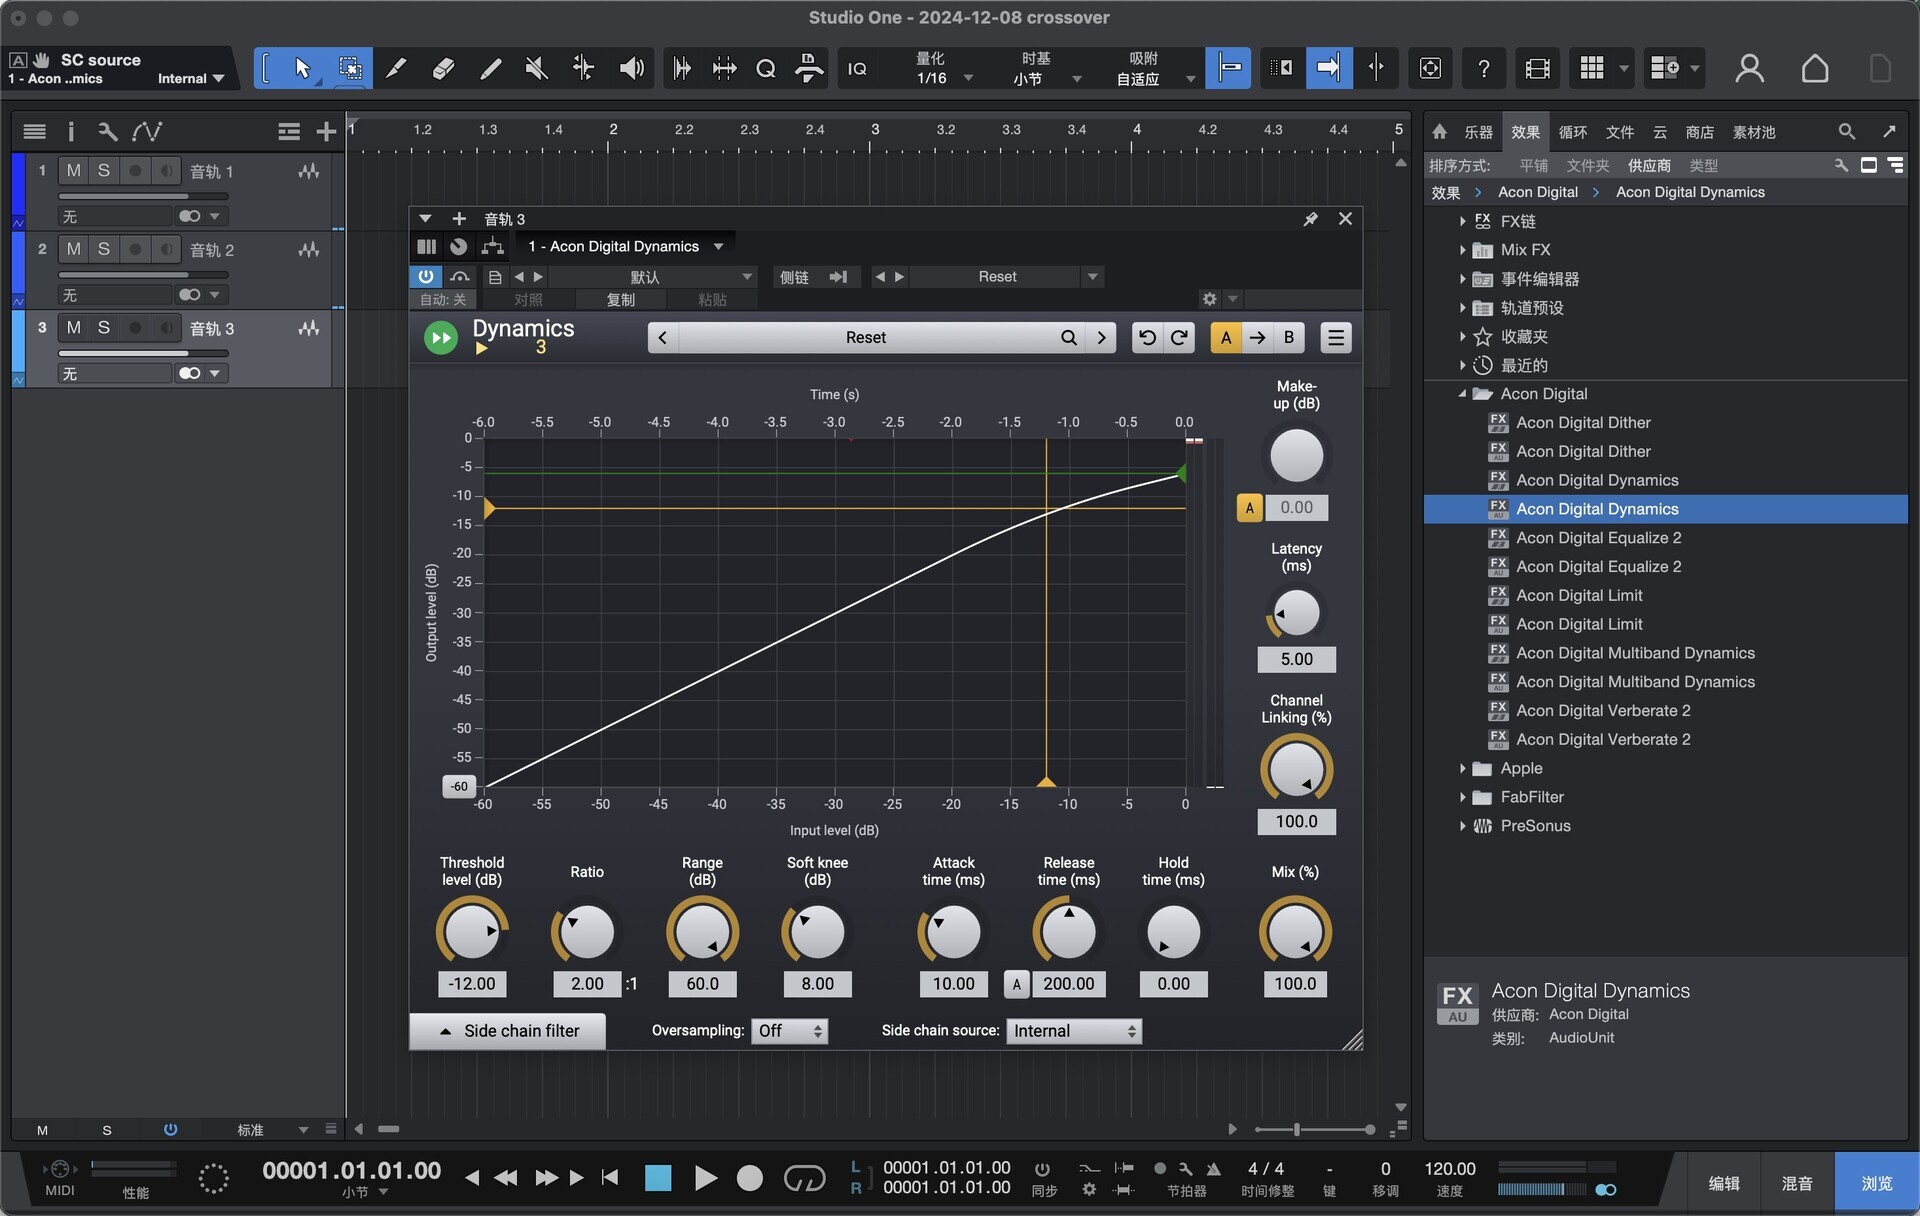Click the Attack time 10.00 value field
The width and height of the screenshot is (1920, 1216).
point(953,984)
